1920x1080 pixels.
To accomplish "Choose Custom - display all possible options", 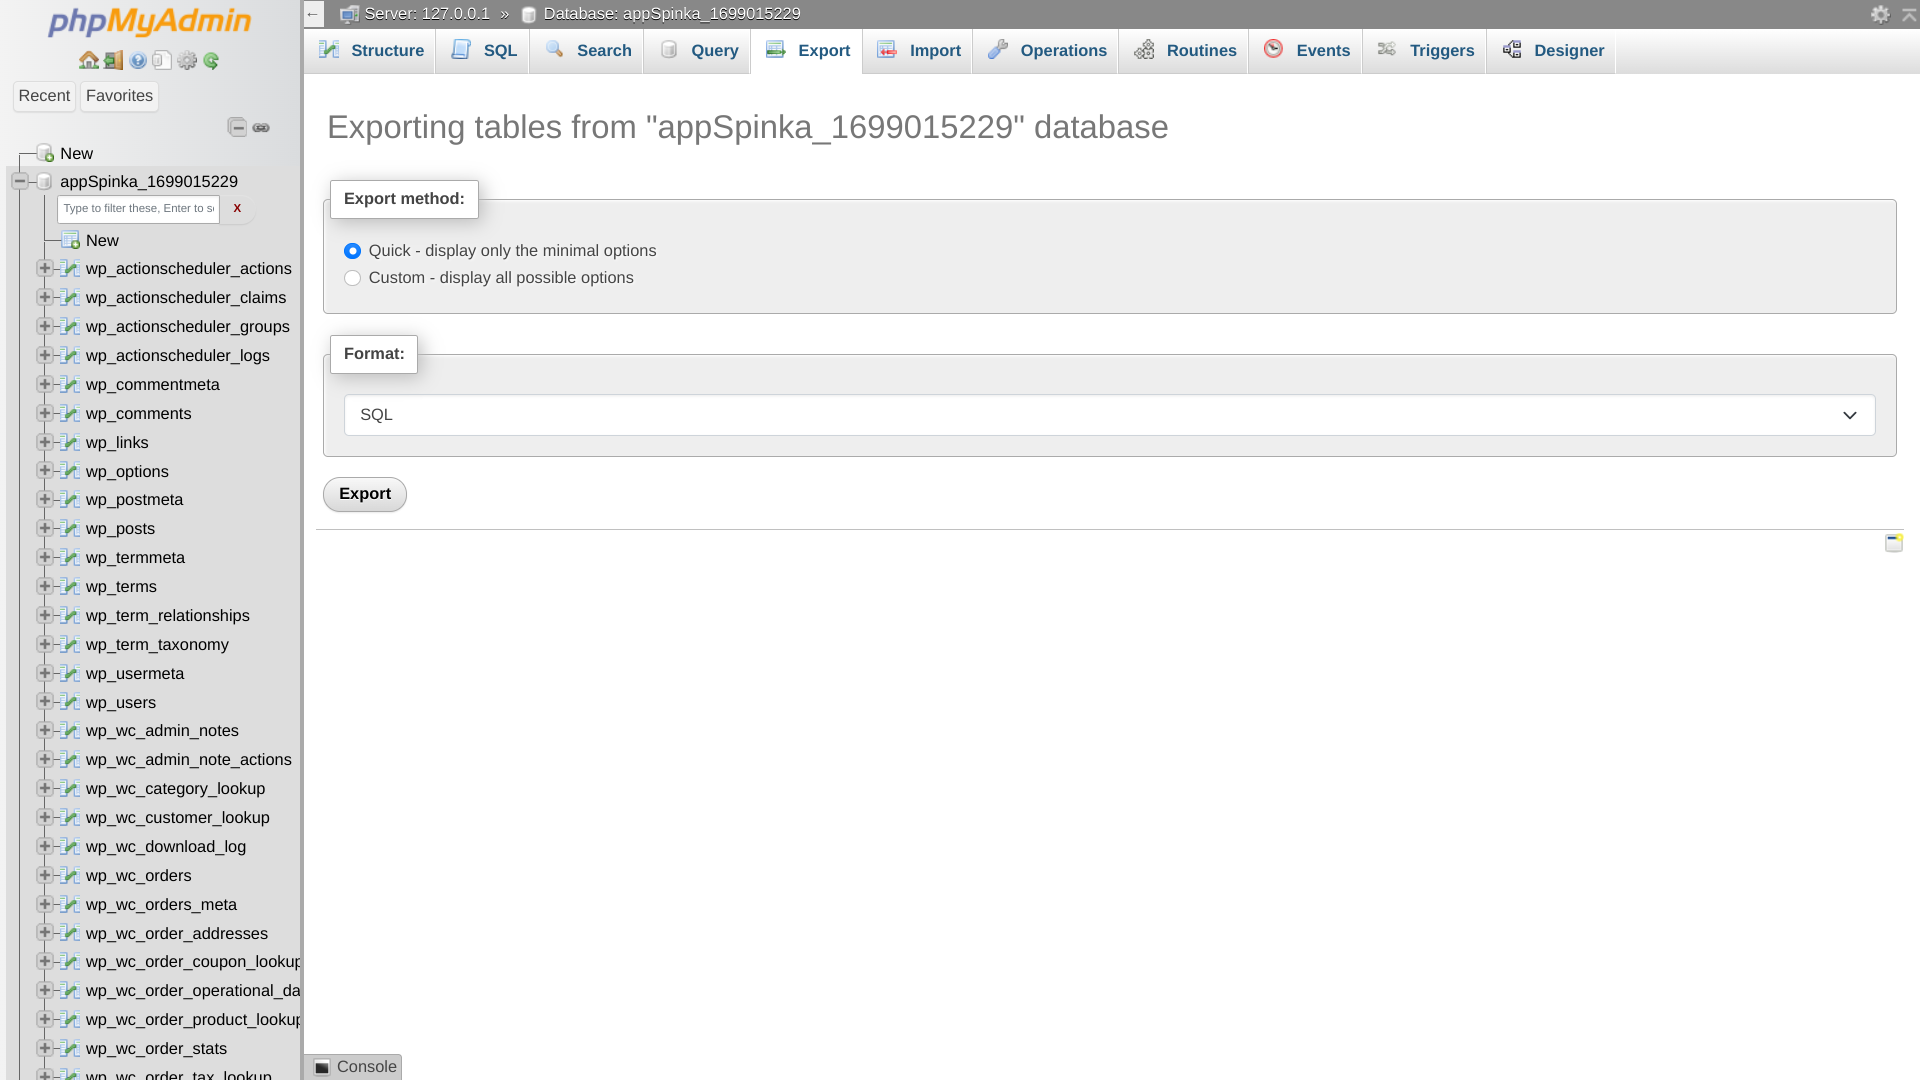I will pos(352,277).
